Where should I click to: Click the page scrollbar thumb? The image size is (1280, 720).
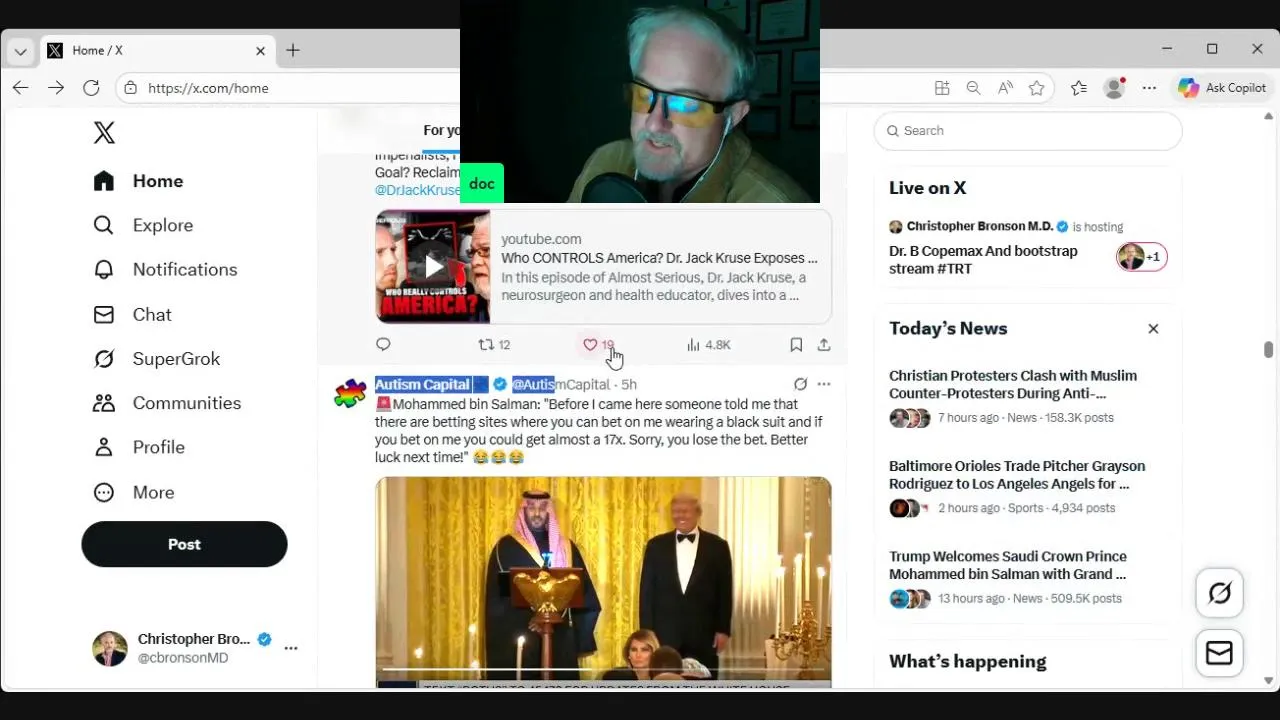(1268, 349)
